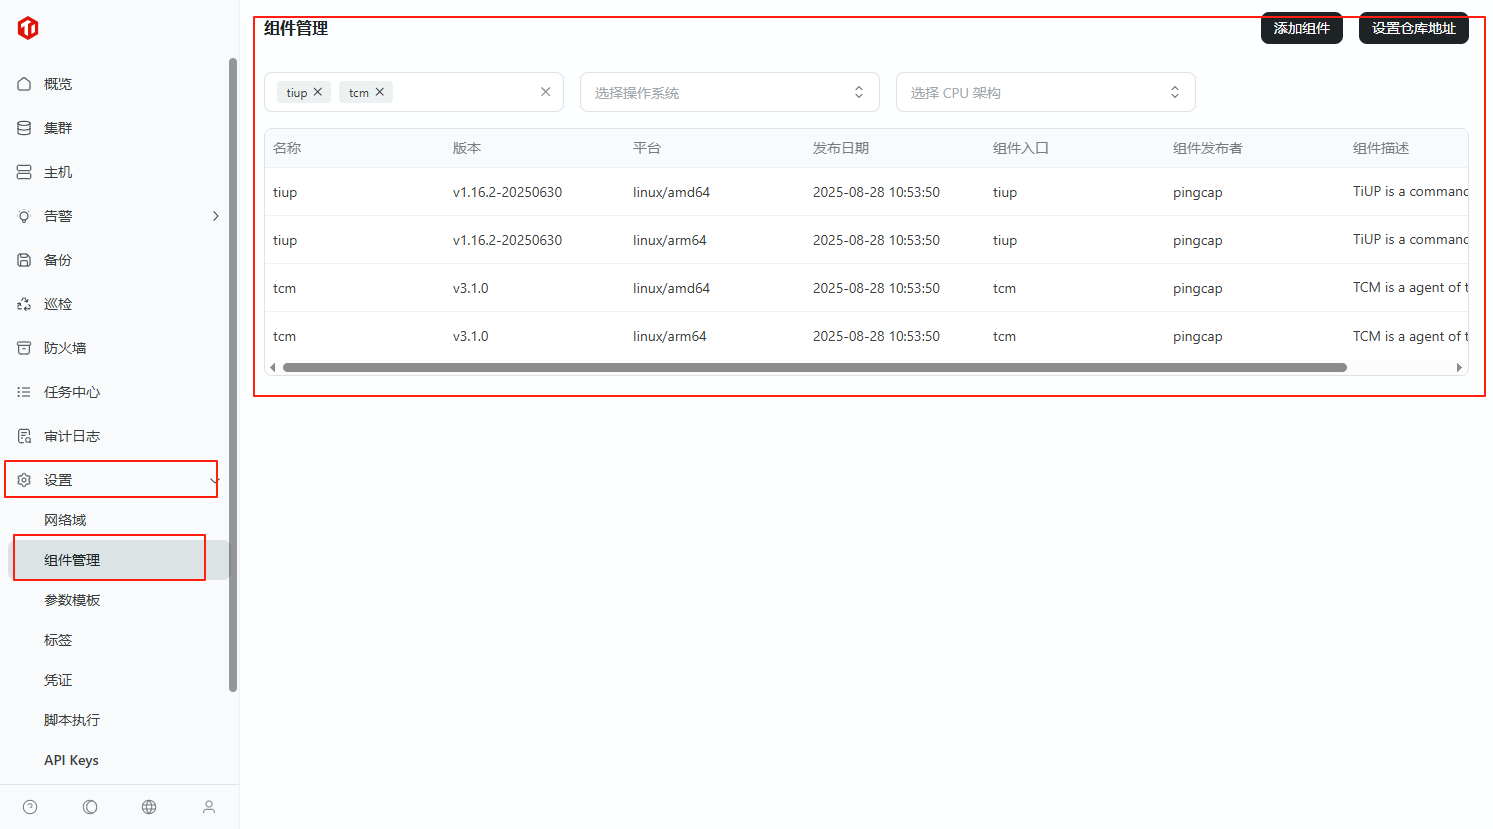This screenshot has height=829, width=1493.
Task: Click pingcap in the tcm linux/amd64 row
Action: pyautogui.click(x=1198, y=288)
